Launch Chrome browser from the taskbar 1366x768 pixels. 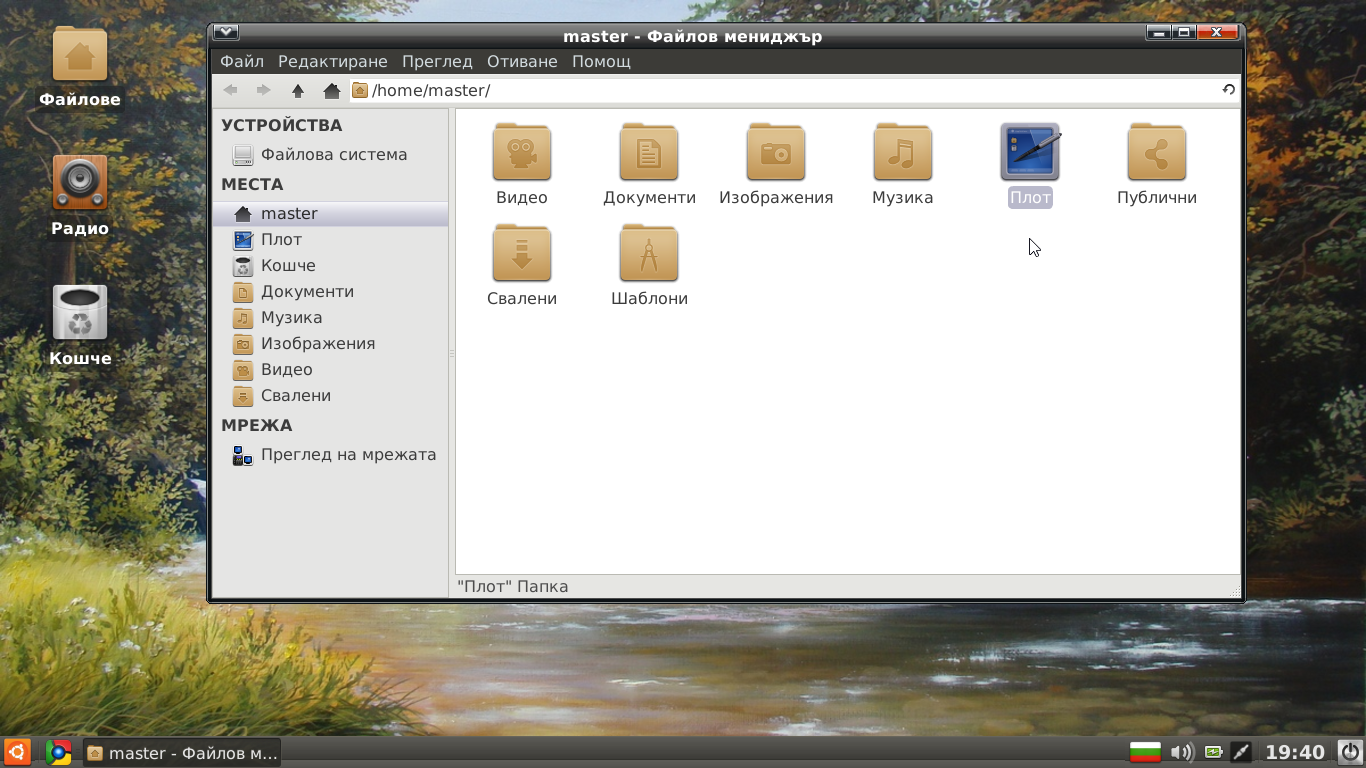click(x=58, y=753)
